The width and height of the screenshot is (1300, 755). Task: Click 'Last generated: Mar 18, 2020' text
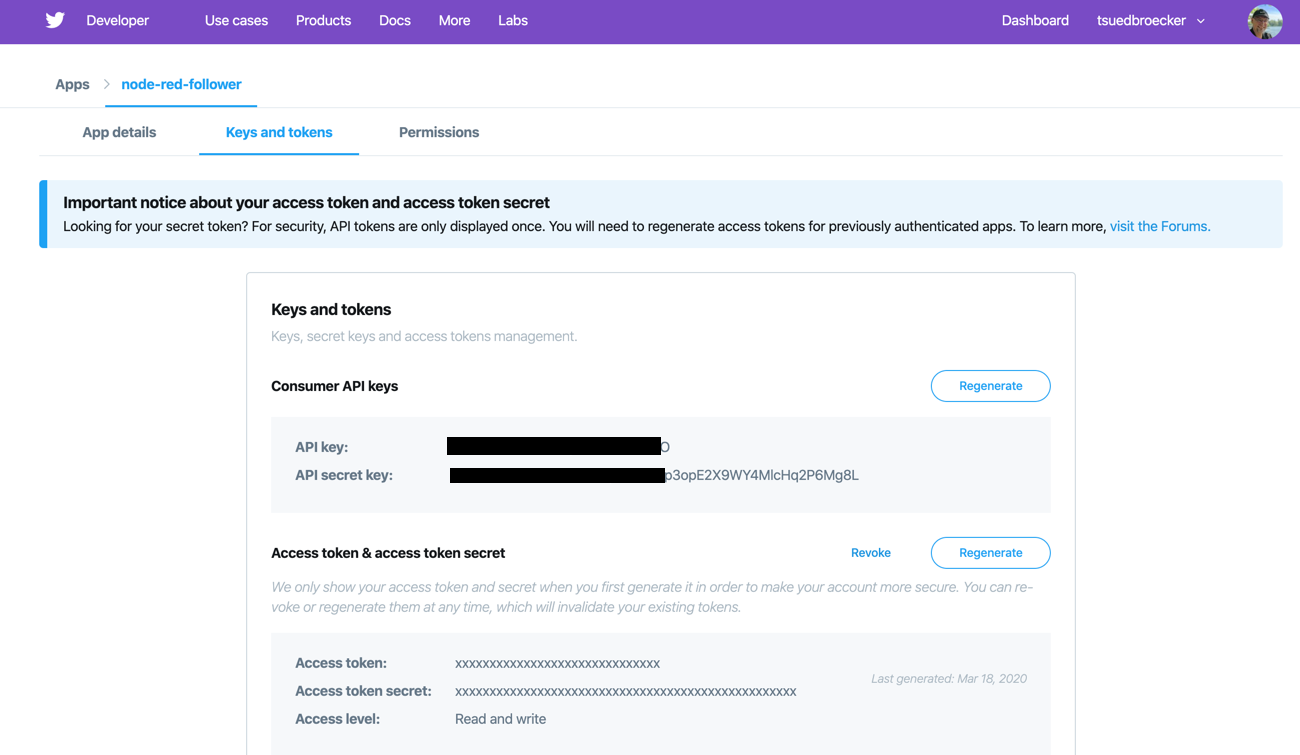pos(949,678)
